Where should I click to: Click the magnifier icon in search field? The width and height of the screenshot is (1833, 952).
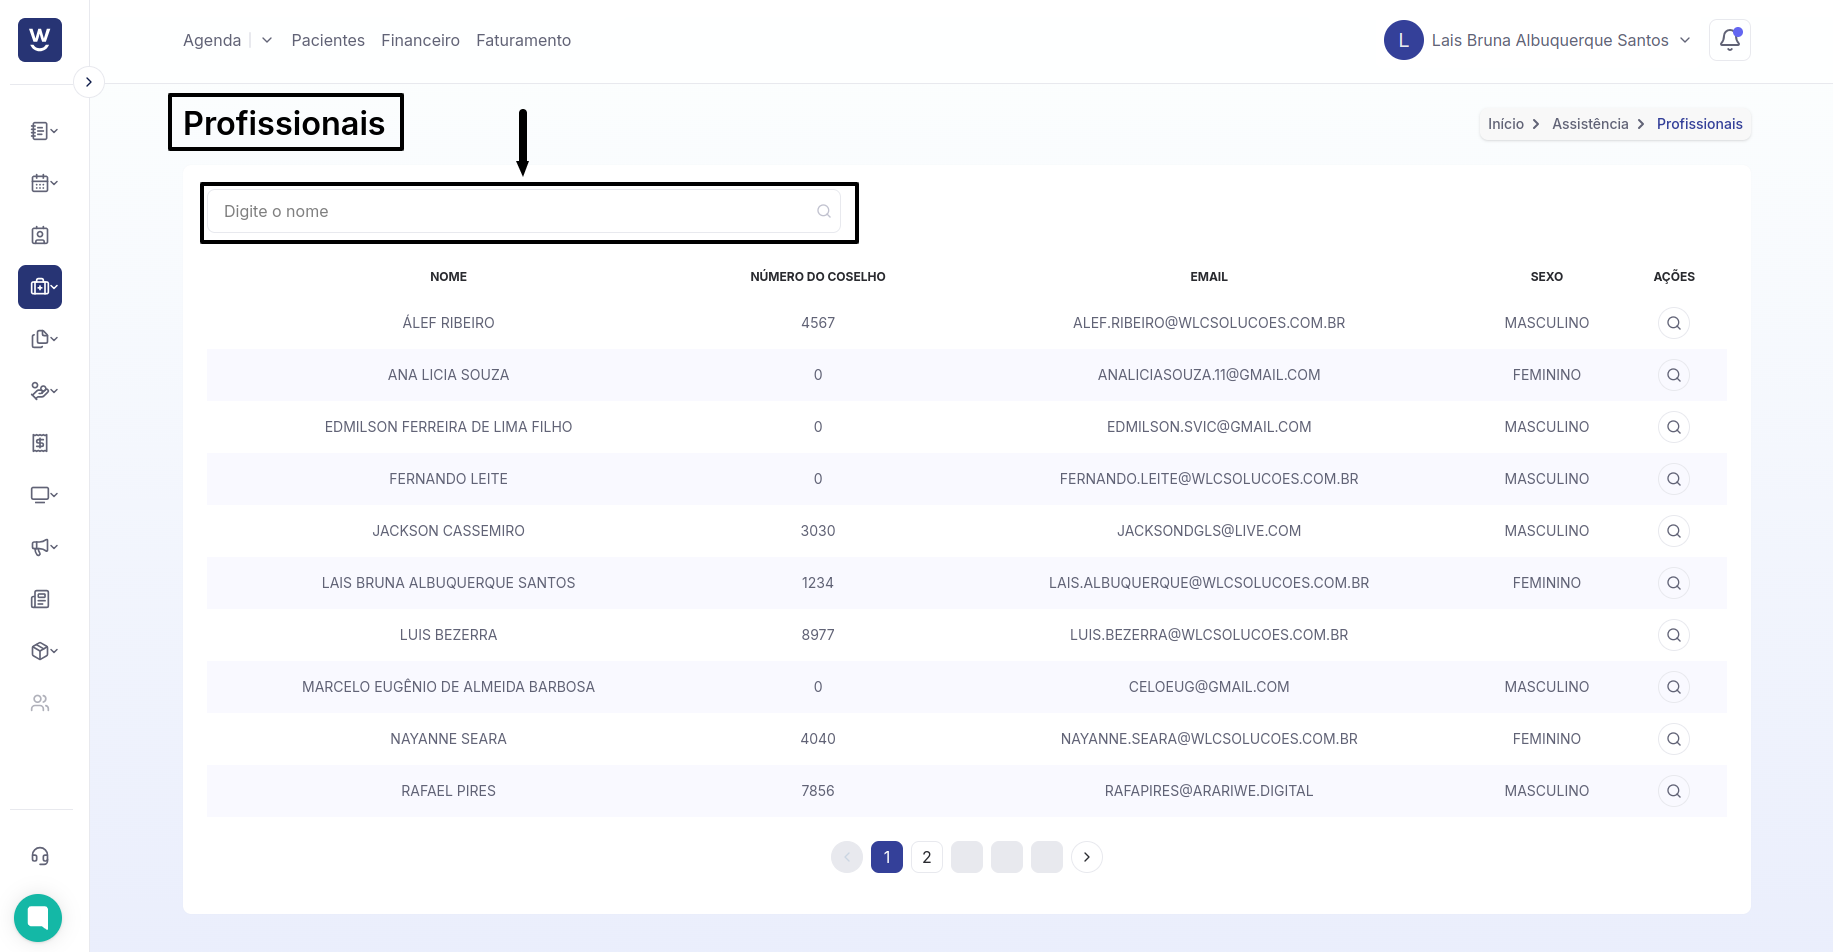(x=824, y=211)
